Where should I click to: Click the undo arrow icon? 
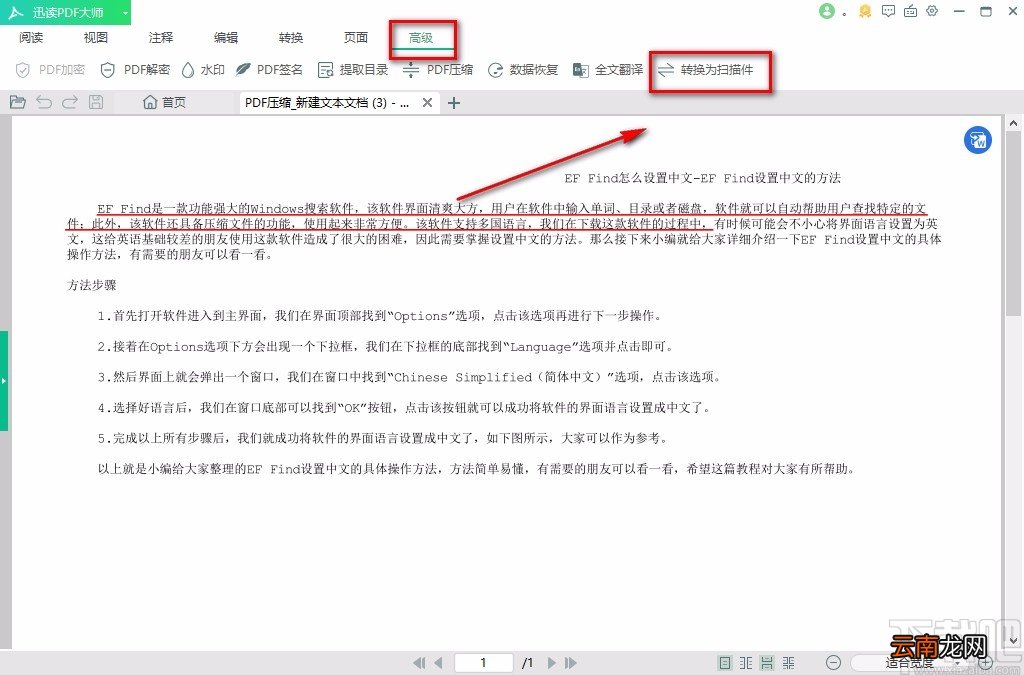coord(44,102)
